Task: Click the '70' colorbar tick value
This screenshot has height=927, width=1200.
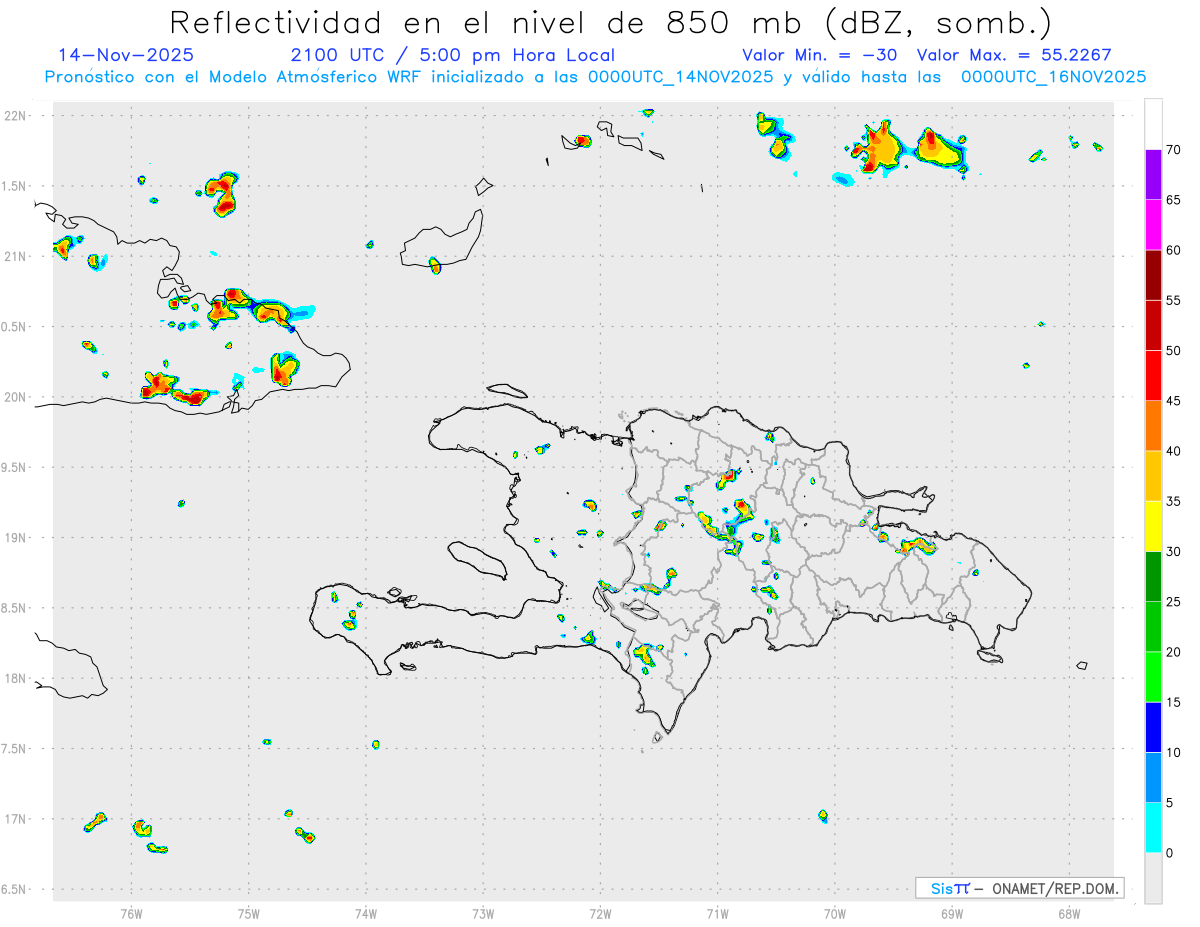Action: (x=1174, y=150)
